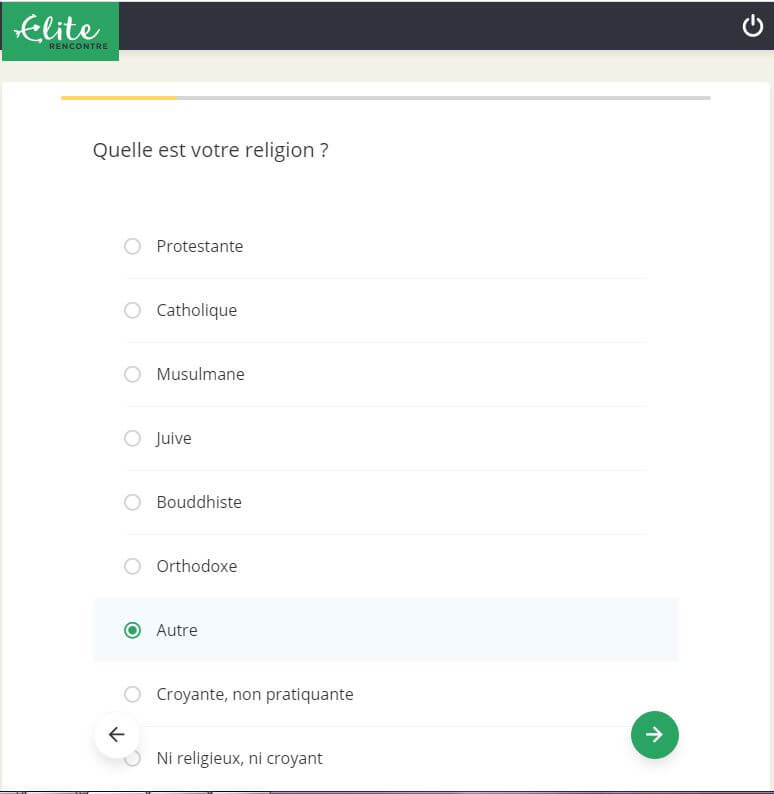The image size is (774, 794).
Task: Click the Protestante label text
Action: pos(200,246)
